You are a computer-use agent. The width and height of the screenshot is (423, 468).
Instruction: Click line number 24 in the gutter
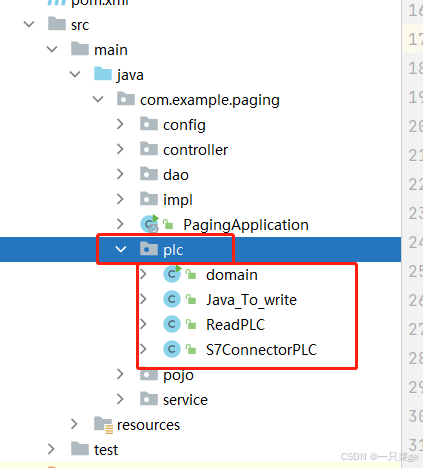(x=416, y=242)
